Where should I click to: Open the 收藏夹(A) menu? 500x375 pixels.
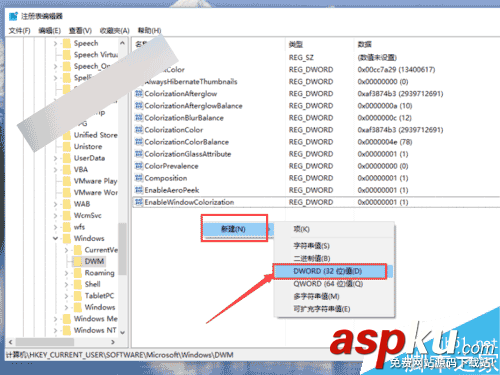(x=114, y=31)
